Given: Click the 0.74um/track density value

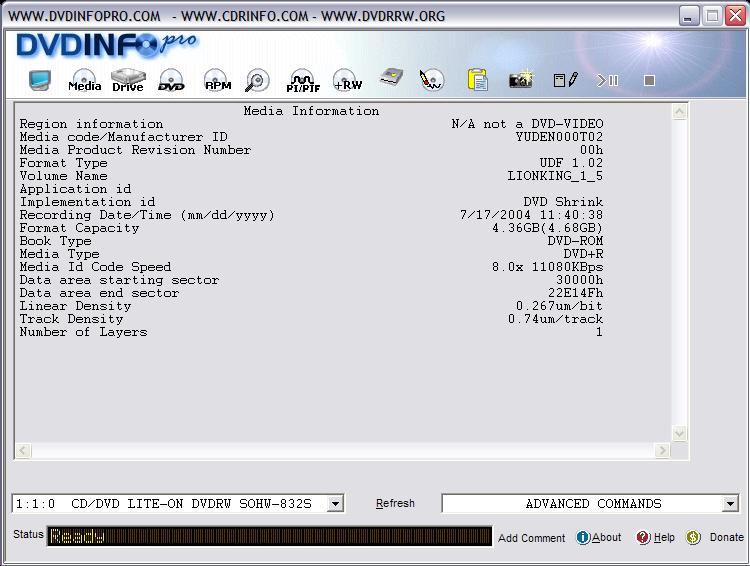Looking at the screenshot, I should point(555,319).
